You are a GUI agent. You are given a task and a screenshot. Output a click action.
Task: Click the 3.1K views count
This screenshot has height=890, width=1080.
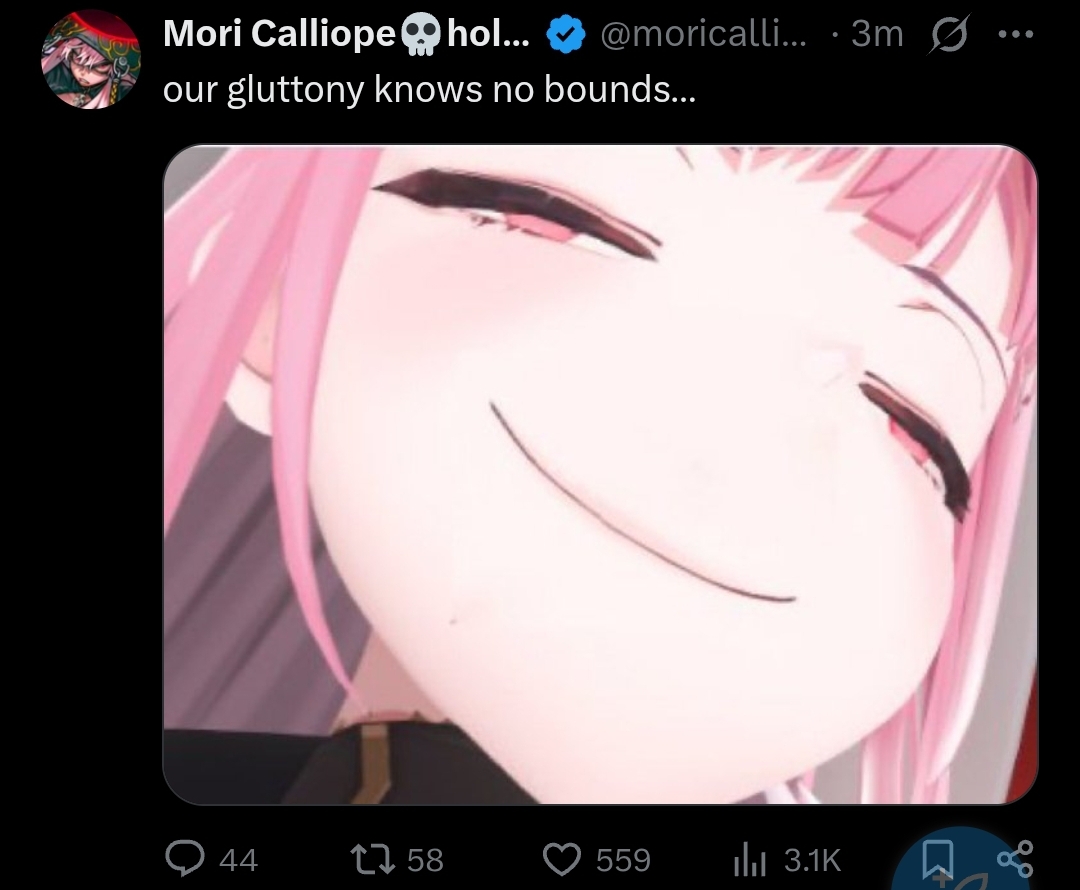pos(812,860)
